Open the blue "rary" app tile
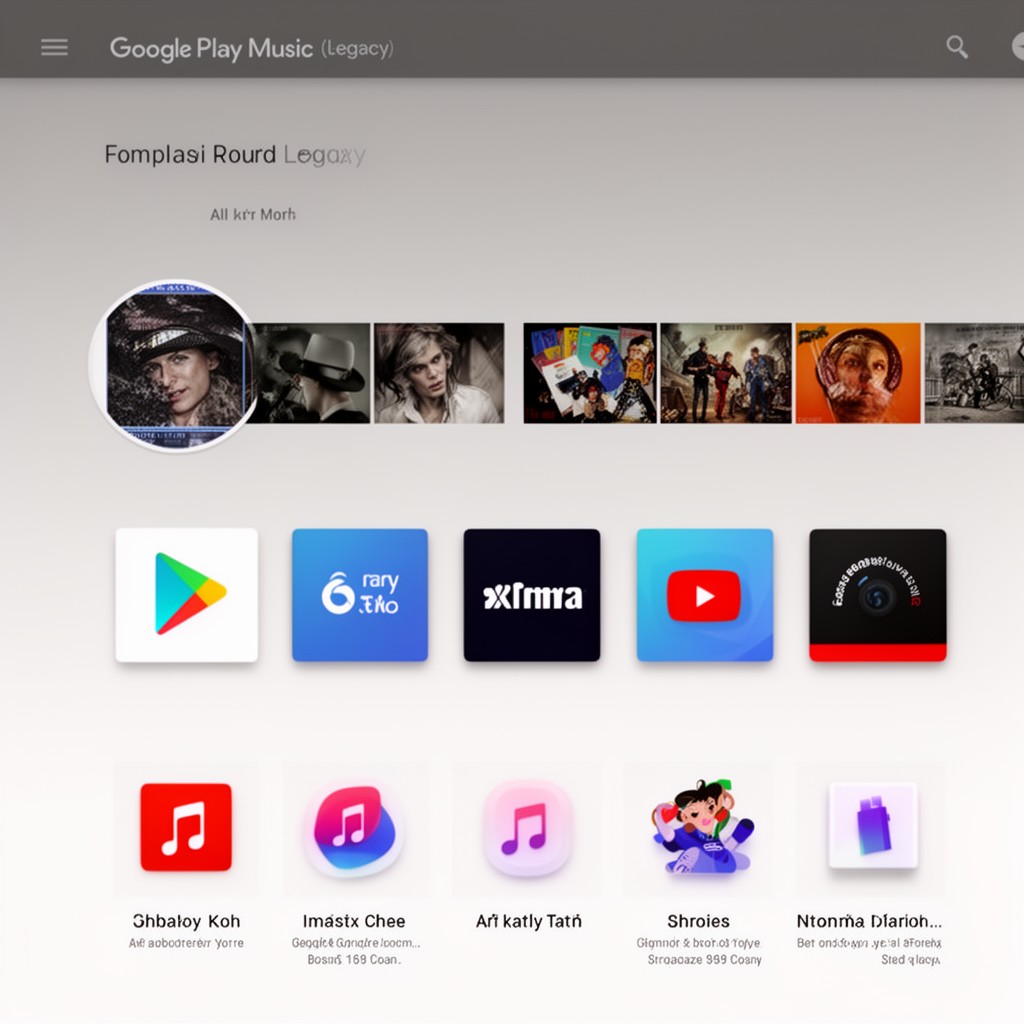This screenshot has height=1024, width=1024. coord(360,595)
